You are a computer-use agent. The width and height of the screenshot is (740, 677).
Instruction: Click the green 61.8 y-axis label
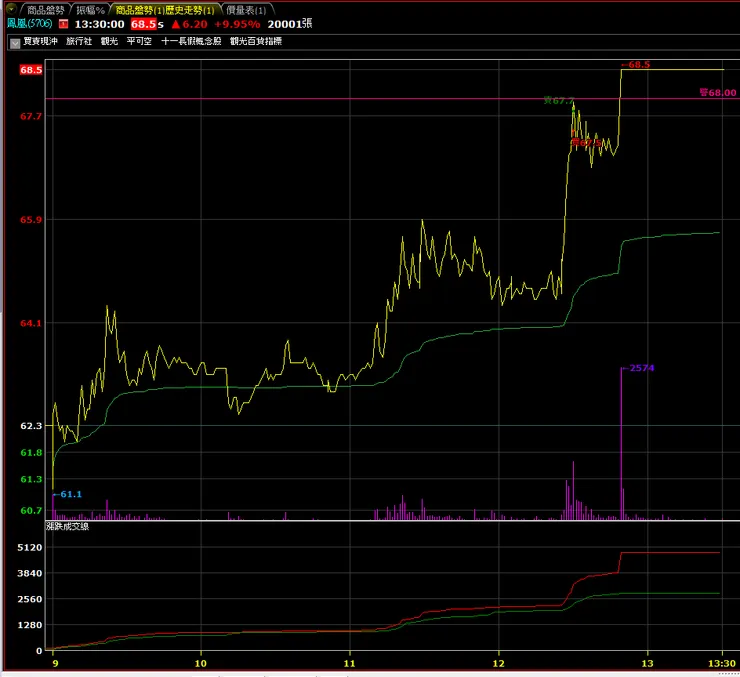coord(31,452)
